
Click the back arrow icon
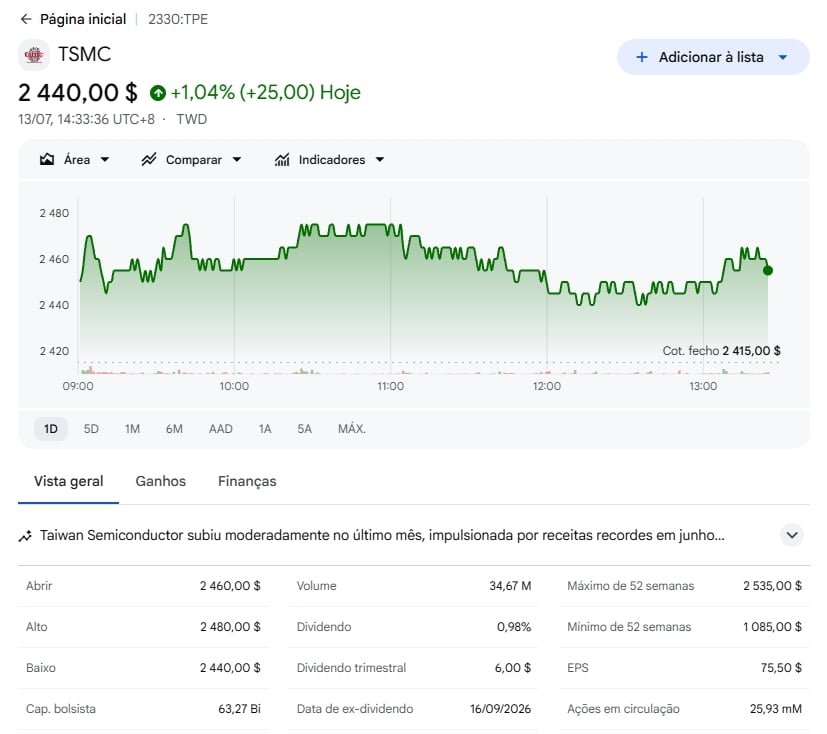pyautogui.click(x=26, y=20)
